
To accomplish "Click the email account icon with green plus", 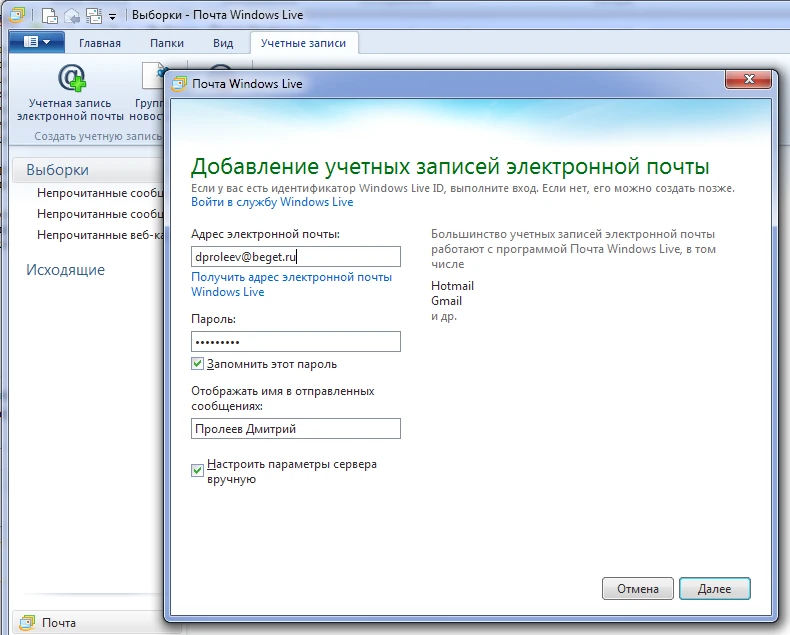I will (x=70, y=77).
